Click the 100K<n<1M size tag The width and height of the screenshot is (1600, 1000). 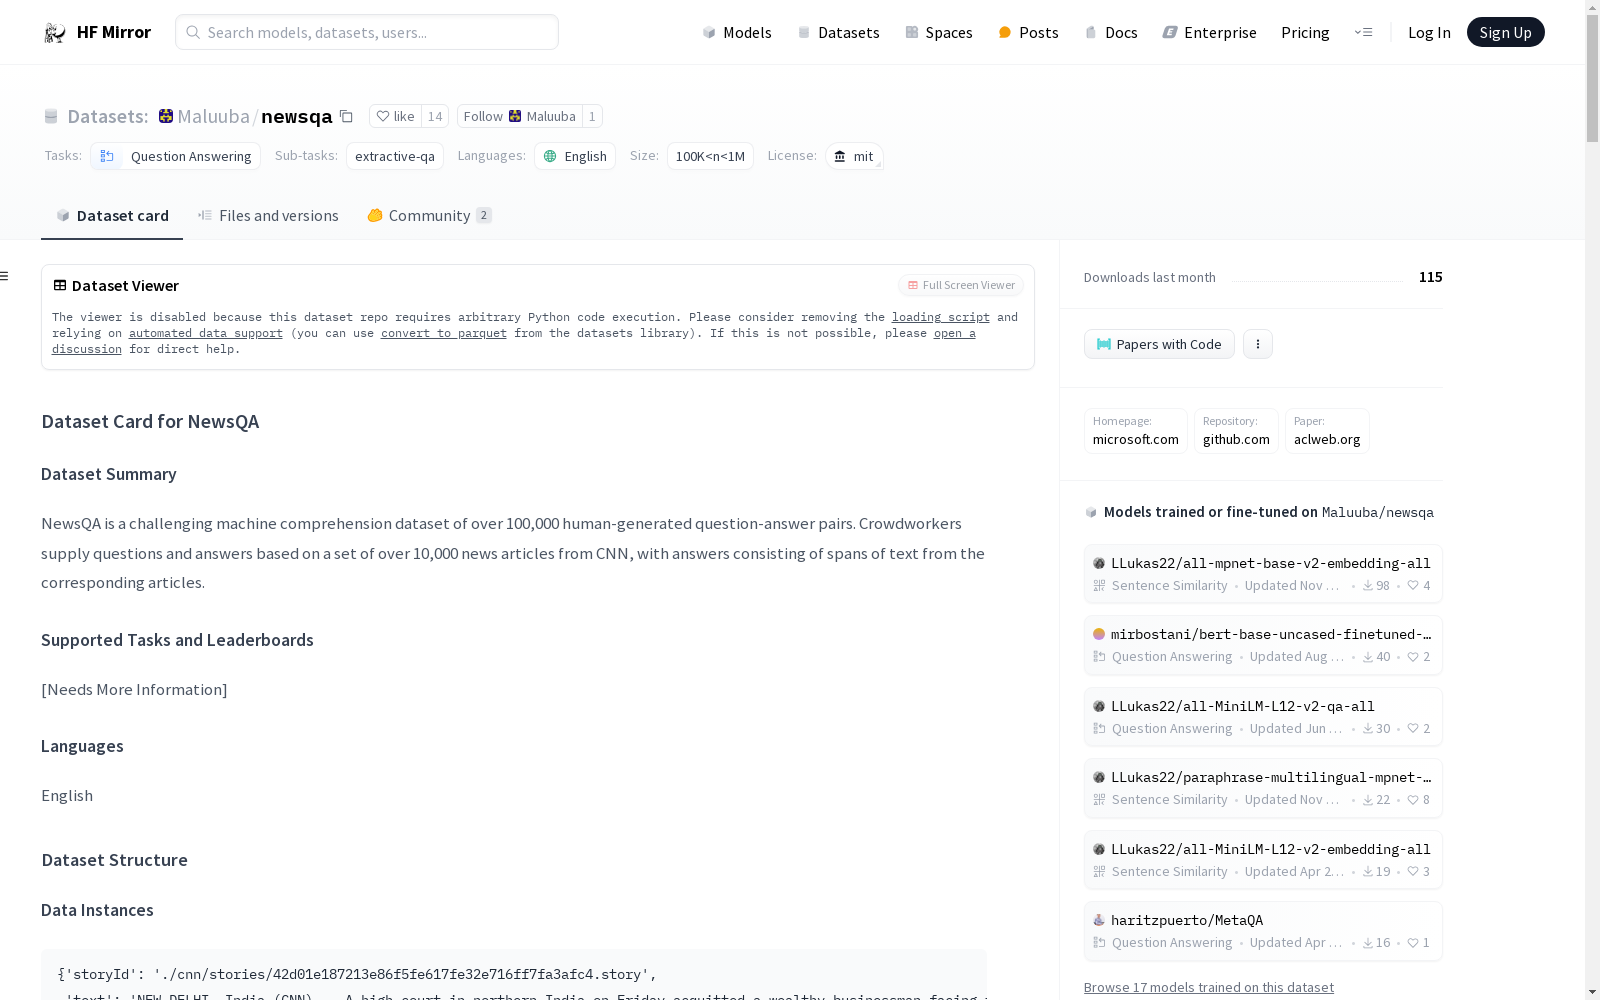710,156
